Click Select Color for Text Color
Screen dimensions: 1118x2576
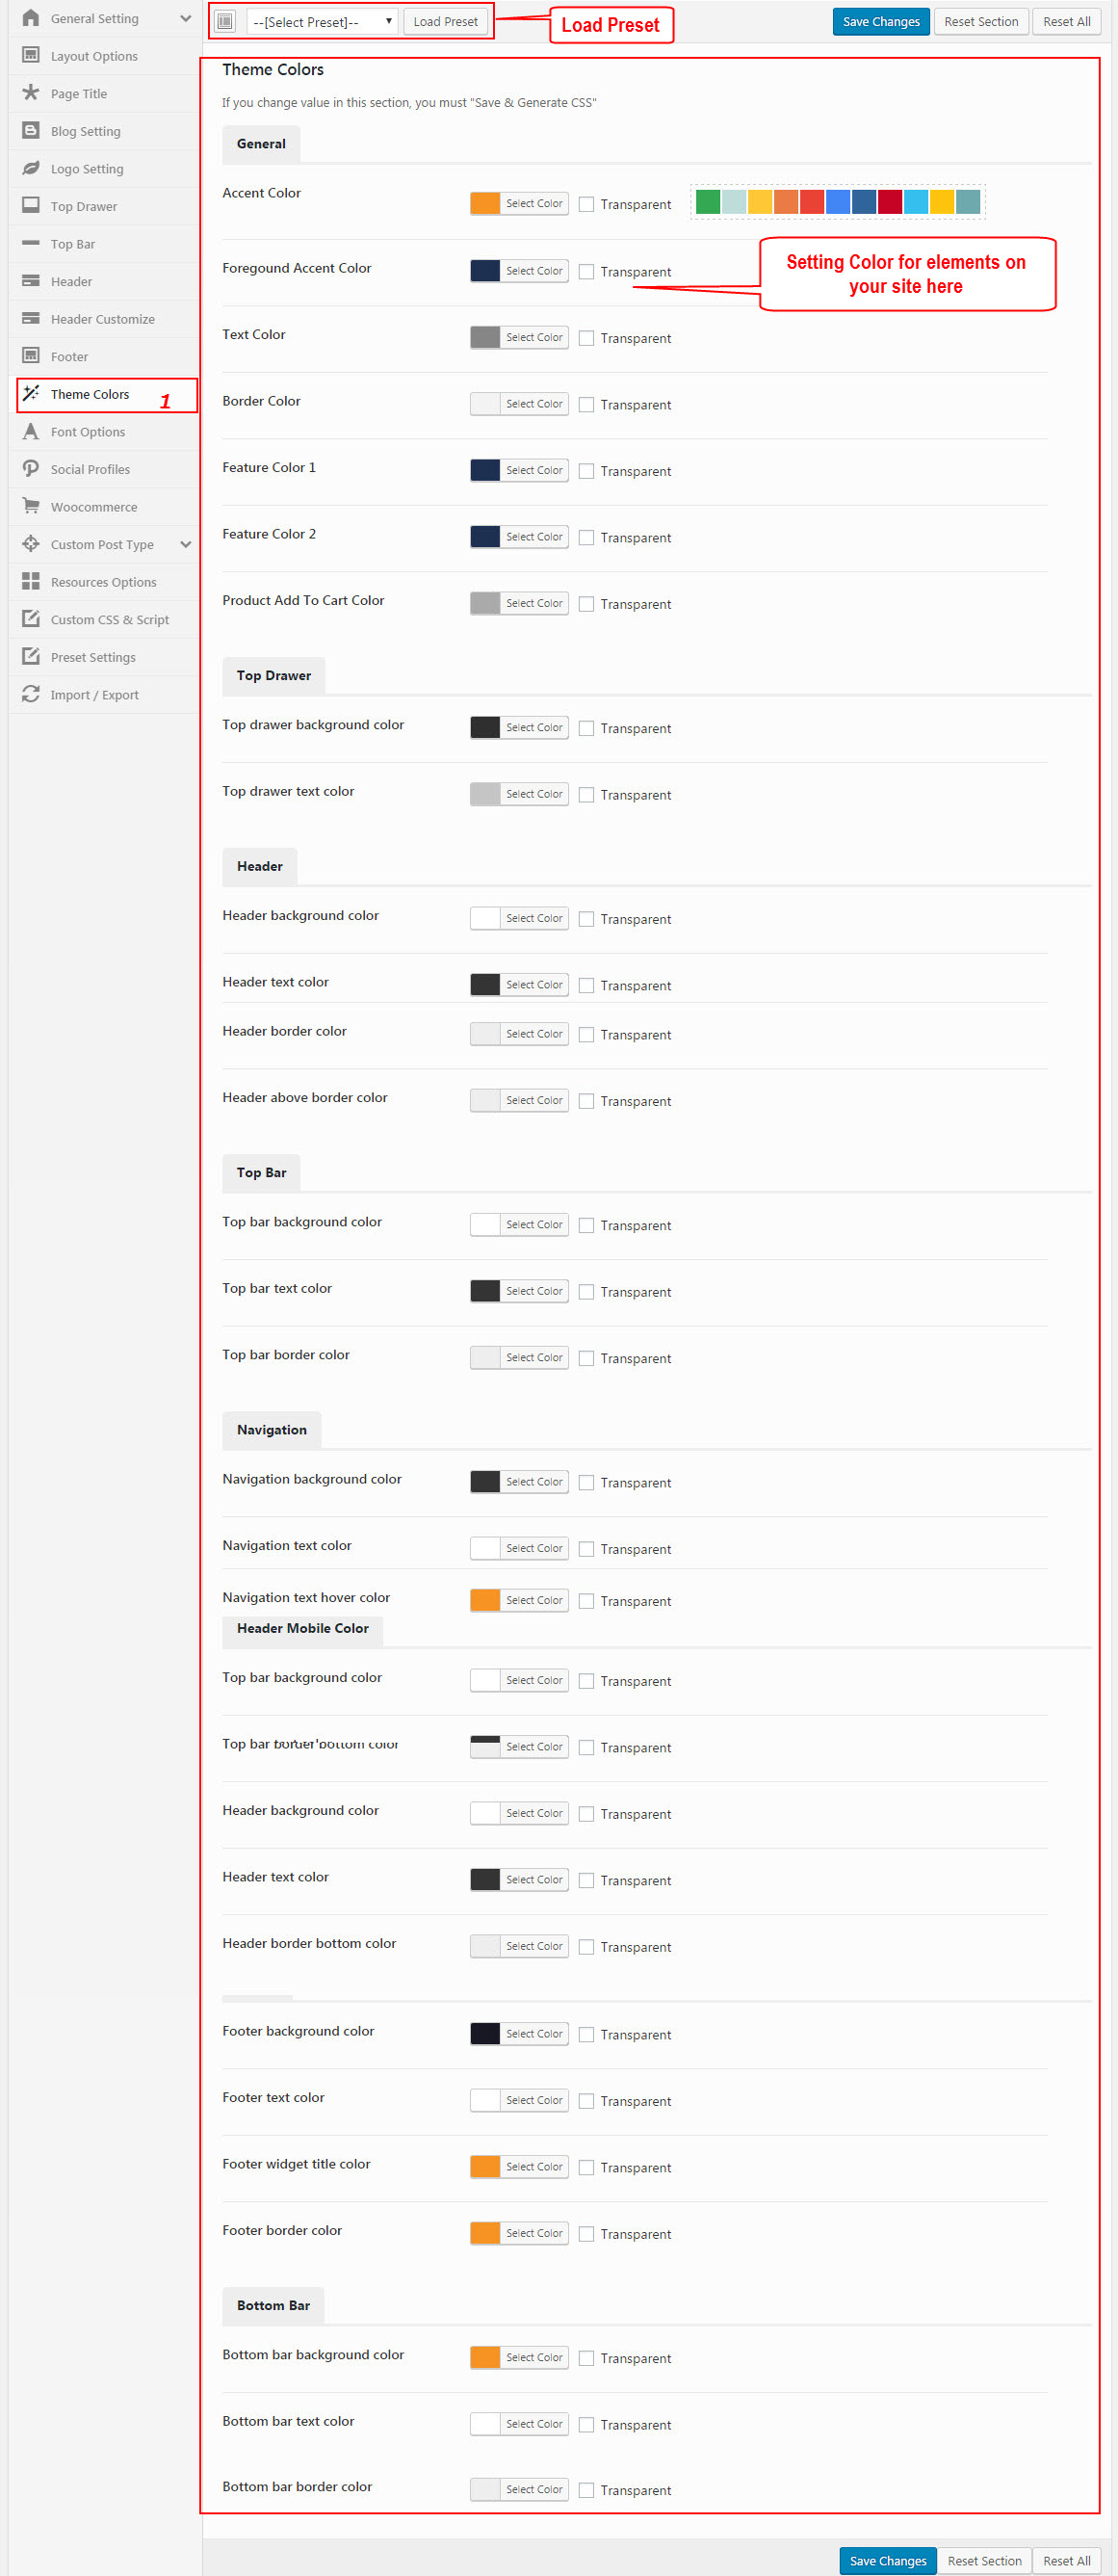click(x=534, y=337)
